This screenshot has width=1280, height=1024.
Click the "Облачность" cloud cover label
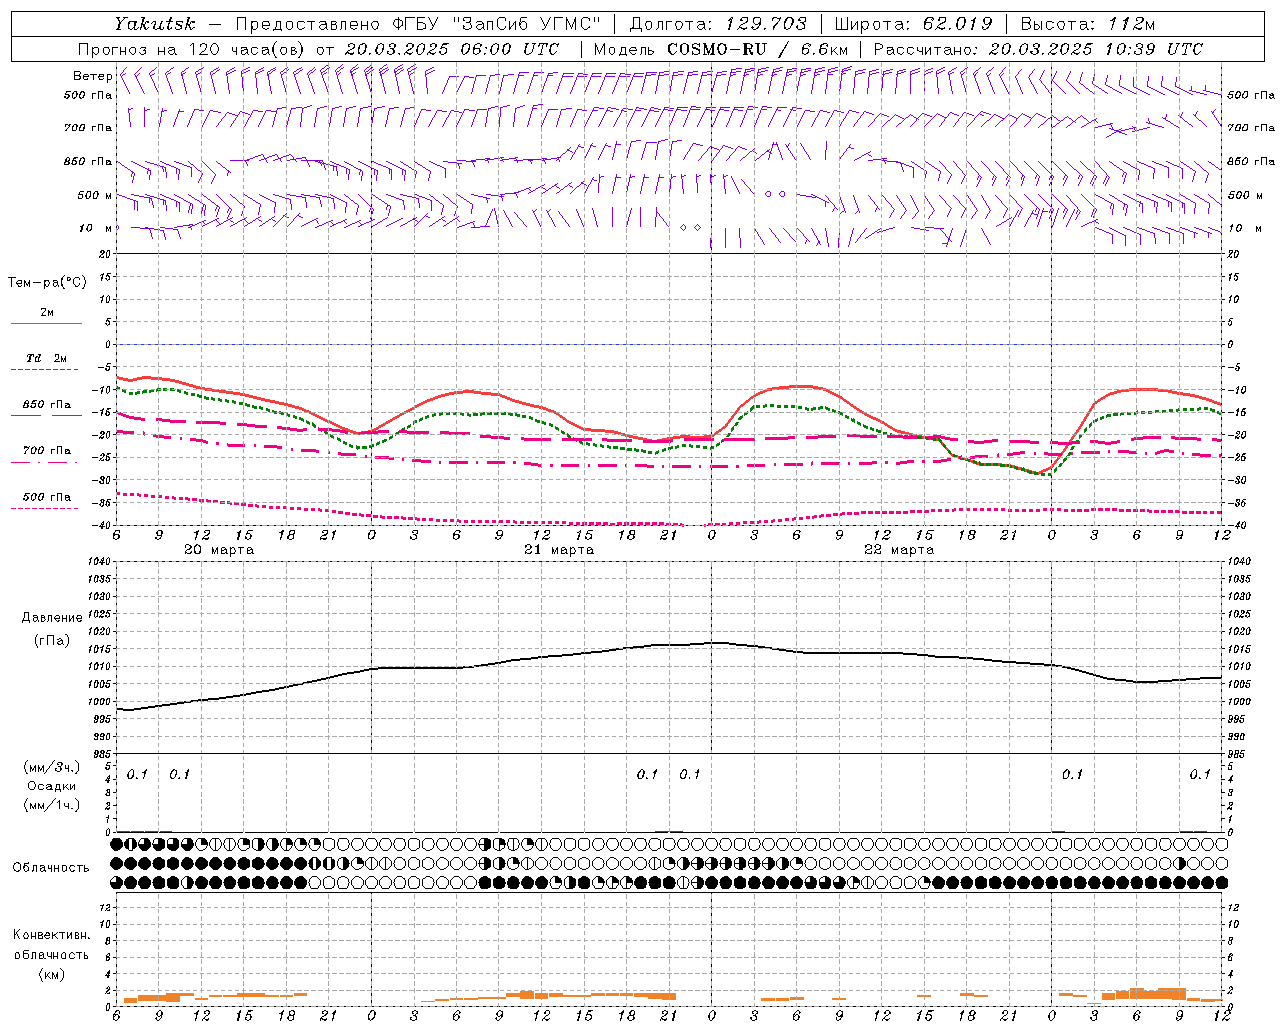51,868
